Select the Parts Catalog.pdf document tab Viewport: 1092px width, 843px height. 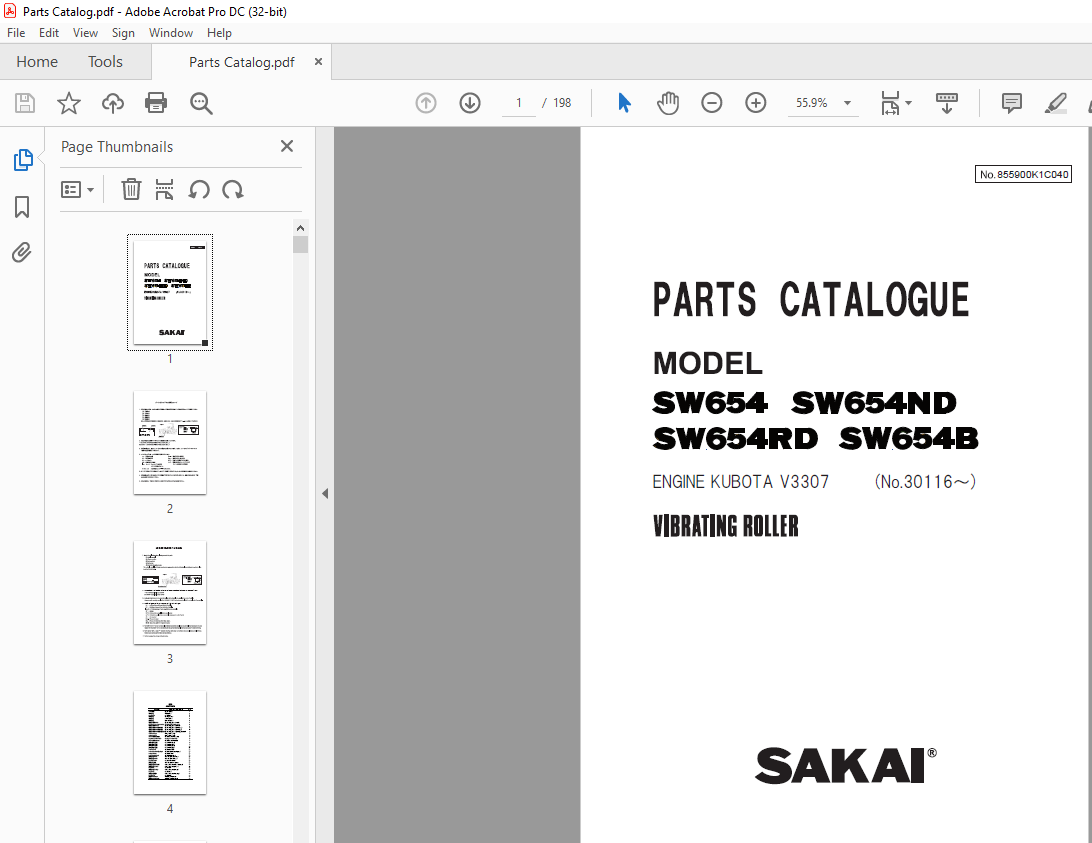[x=242, y=62]
